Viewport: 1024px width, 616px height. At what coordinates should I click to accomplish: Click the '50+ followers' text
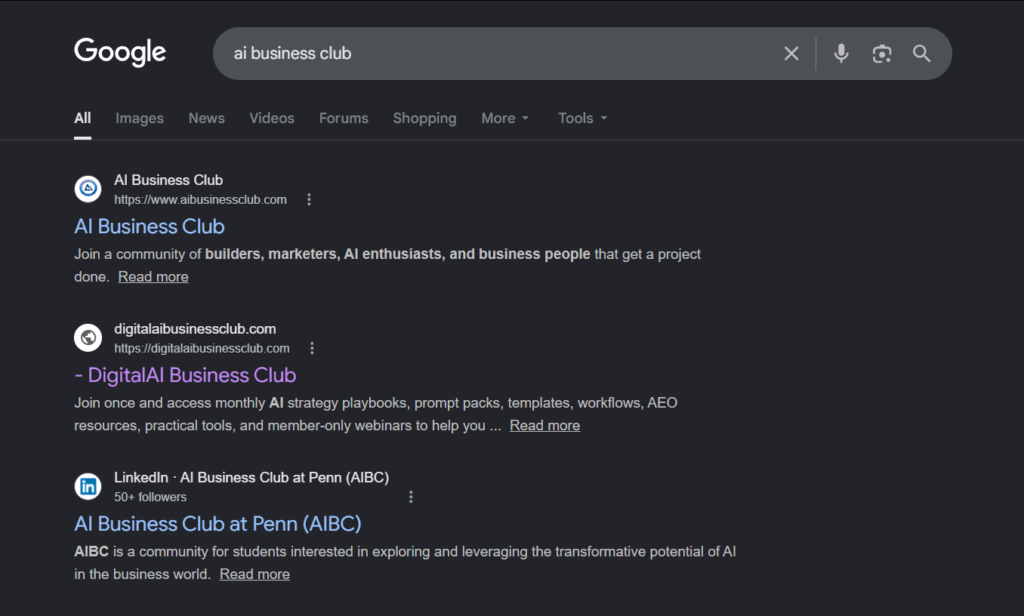coord(150,497)
